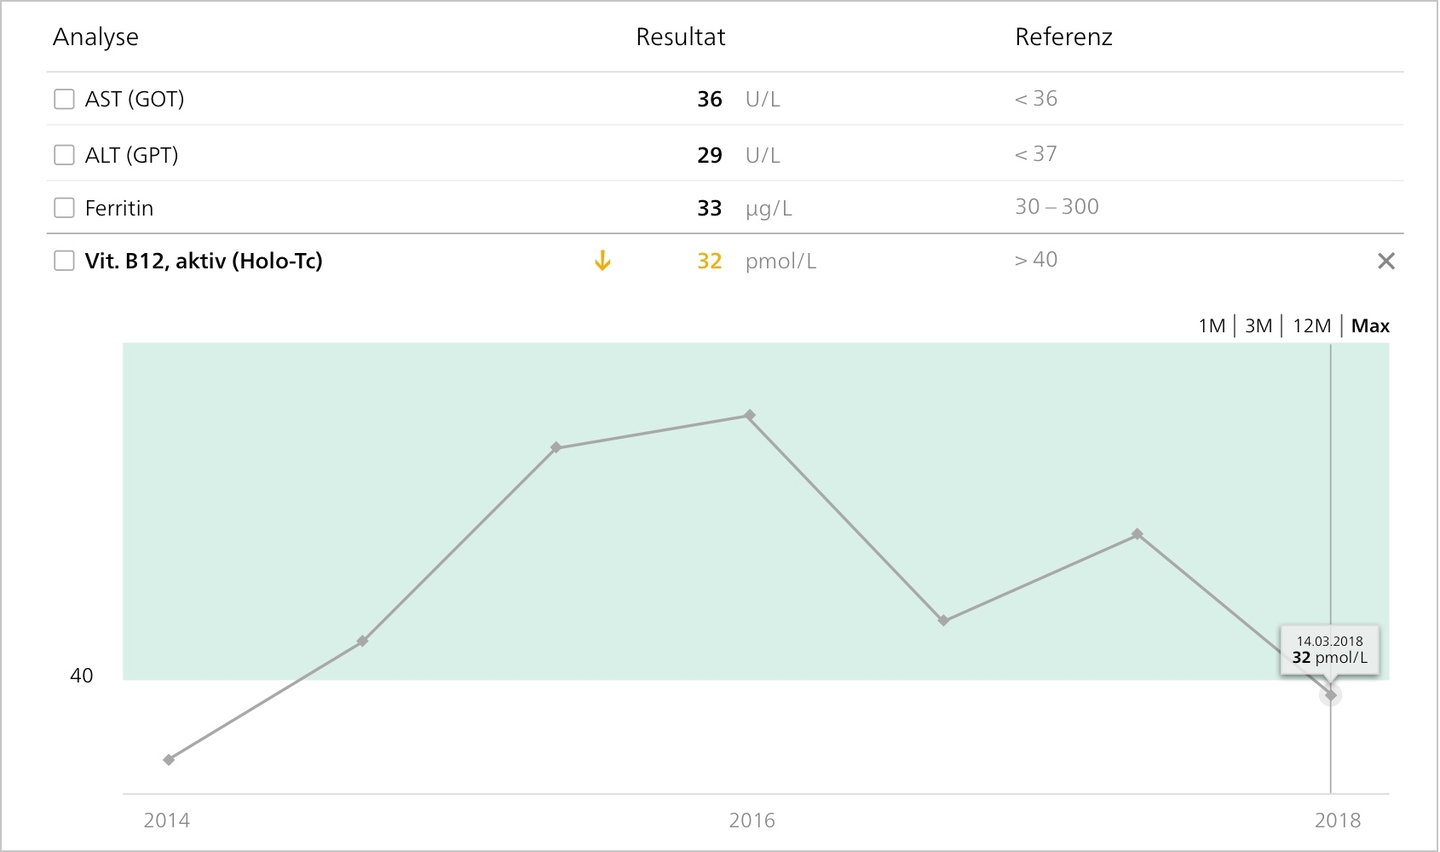Expand the AST (GOT) row
Screen dimensions: 1440x852
tap(725, 99)
